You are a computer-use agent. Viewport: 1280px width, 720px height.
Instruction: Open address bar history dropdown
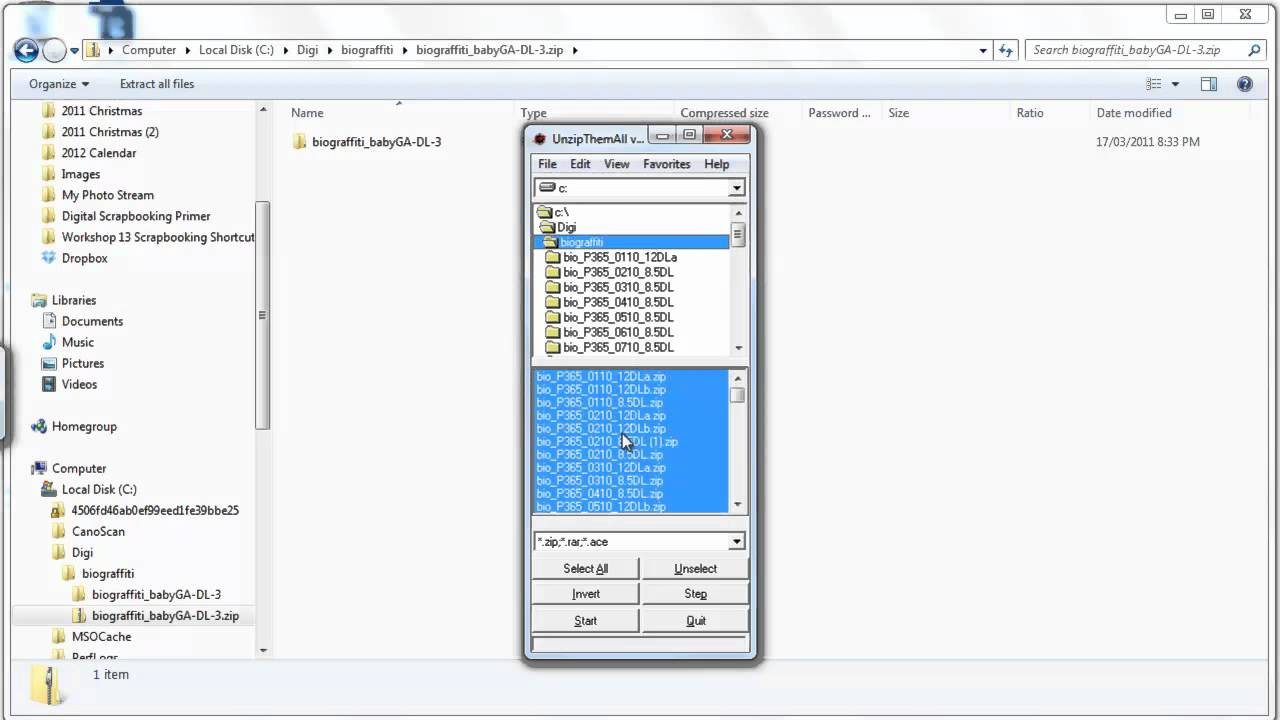coord(983,50)
